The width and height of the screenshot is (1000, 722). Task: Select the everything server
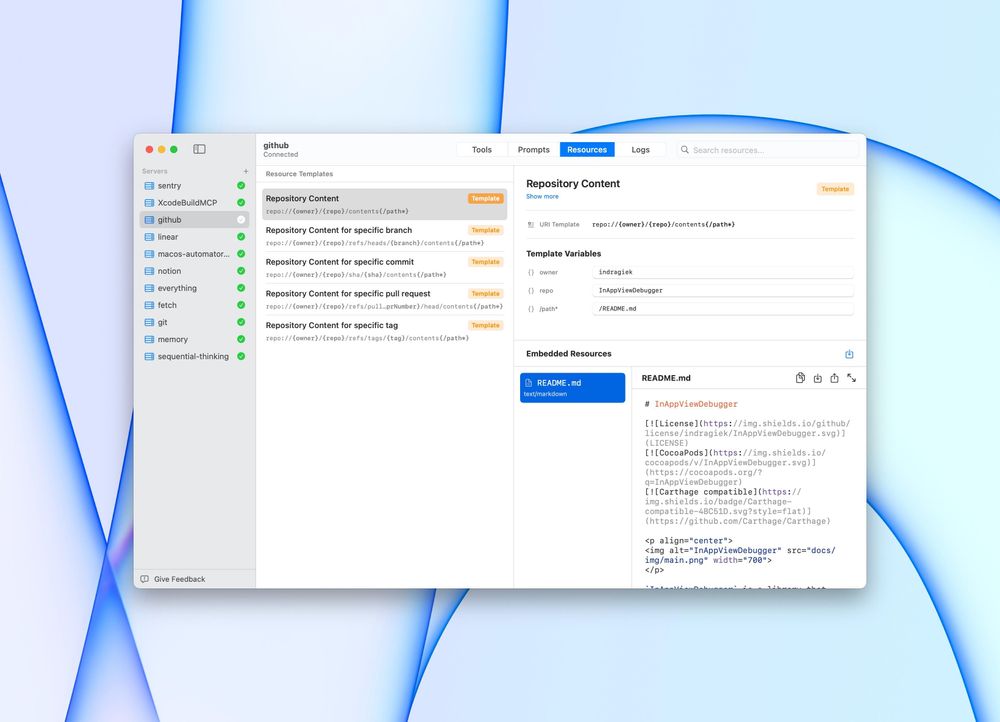[x=194, y=288]
